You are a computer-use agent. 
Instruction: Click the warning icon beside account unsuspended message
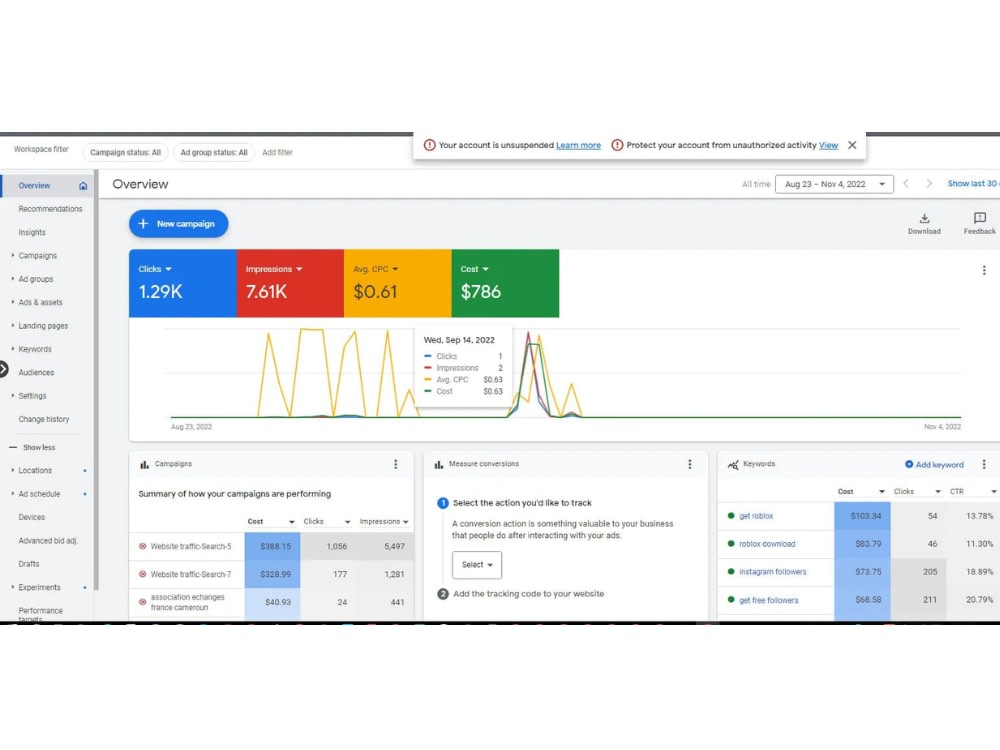point(430,145)
